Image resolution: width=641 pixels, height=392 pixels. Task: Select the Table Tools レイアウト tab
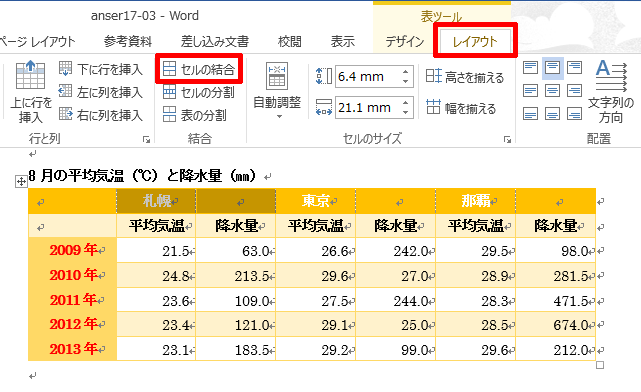(475, 42)
